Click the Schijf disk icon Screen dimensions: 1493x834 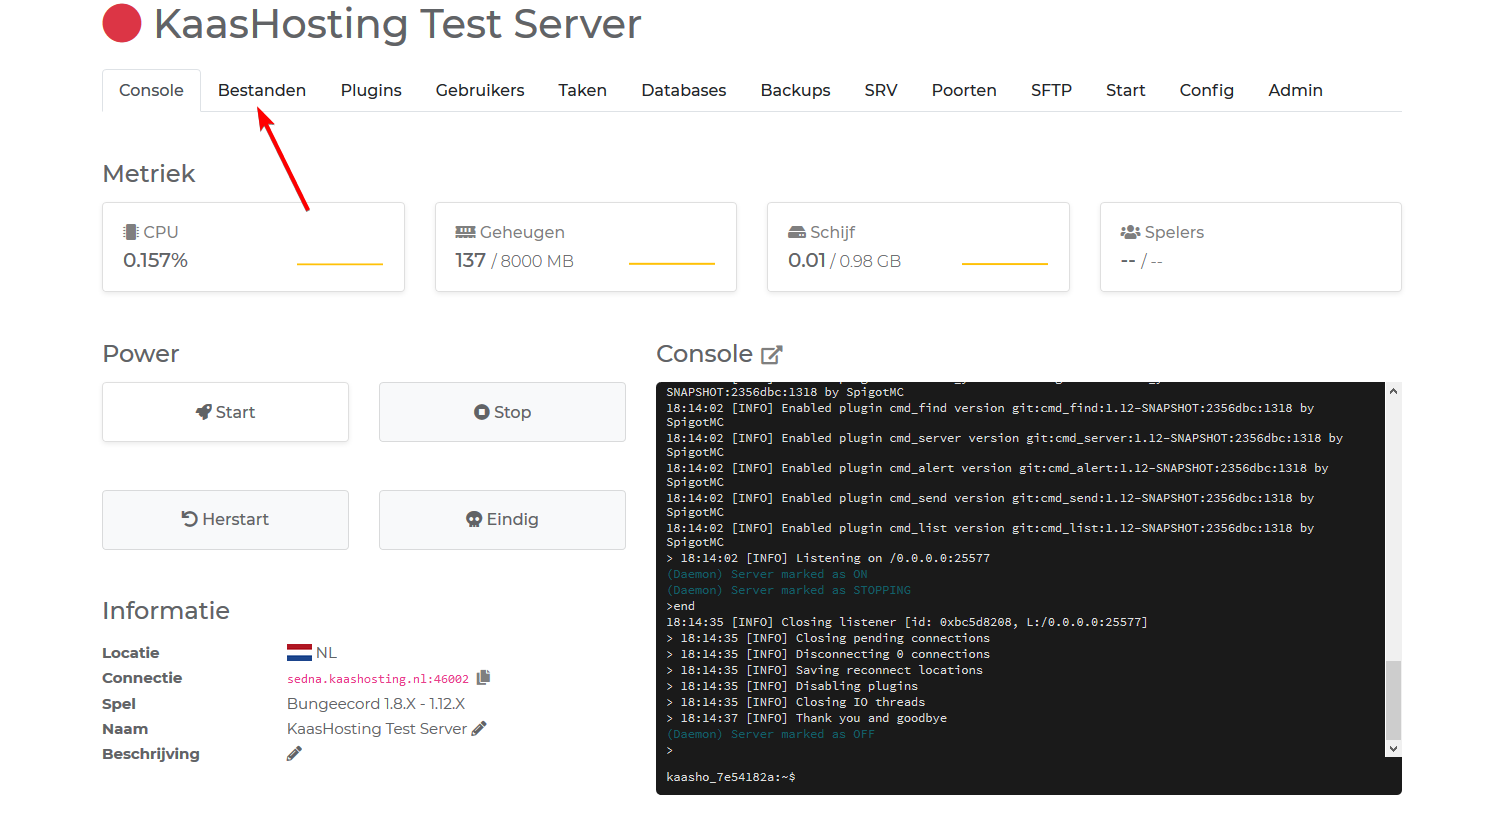click(x=797, y=232)
